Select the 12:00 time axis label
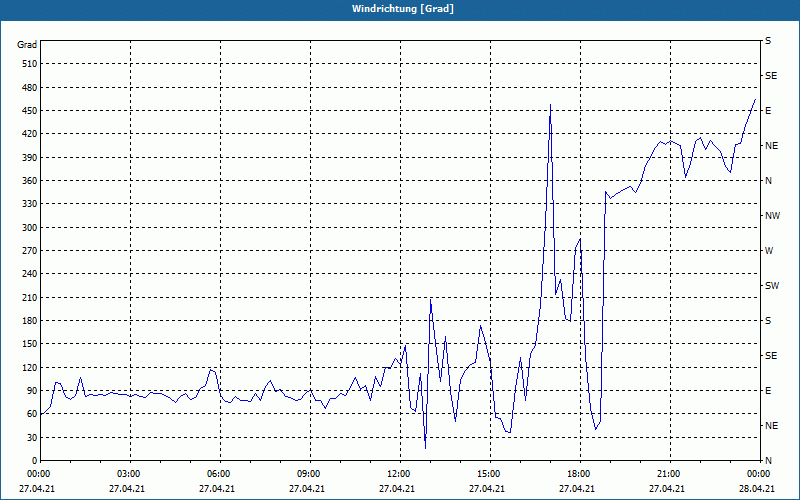The image size is (800, 500). coord(397,474)
